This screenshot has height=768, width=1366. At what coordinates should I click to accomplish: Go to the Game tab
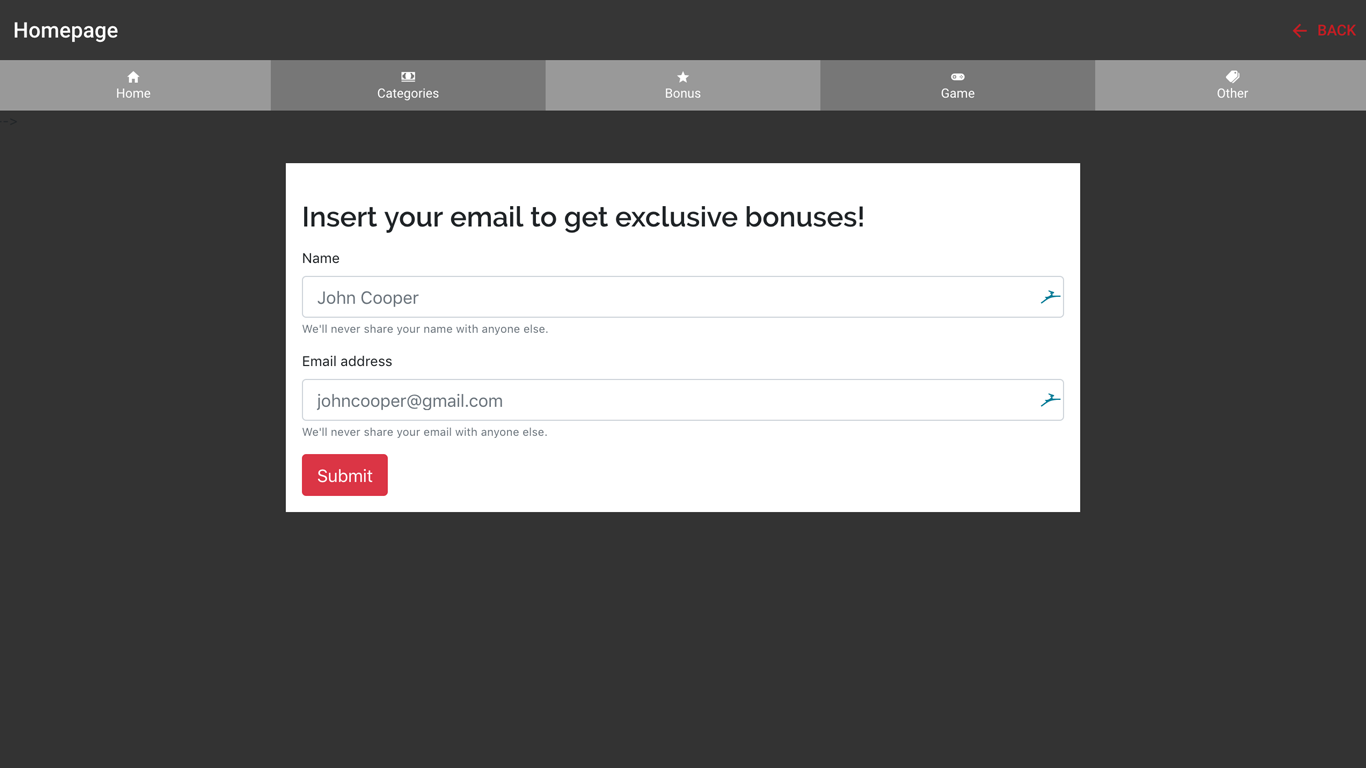957,94
